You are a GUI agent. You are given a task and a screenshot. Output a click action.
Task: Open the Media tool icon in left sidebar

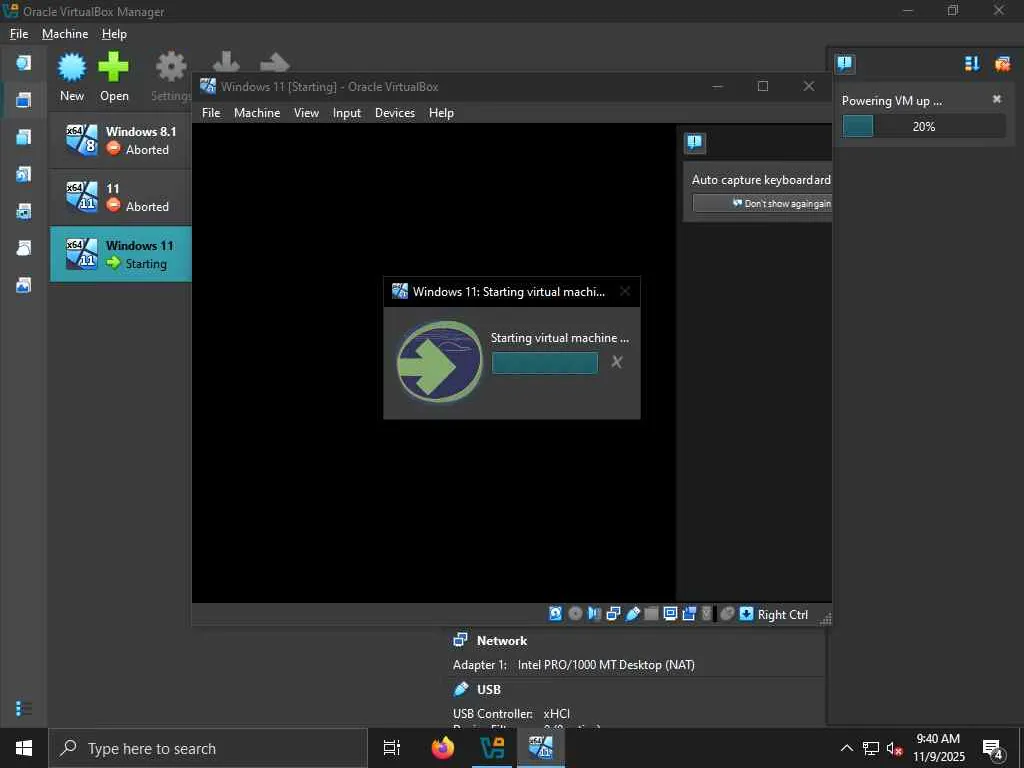pyautogui.click(x=24, y=174)
